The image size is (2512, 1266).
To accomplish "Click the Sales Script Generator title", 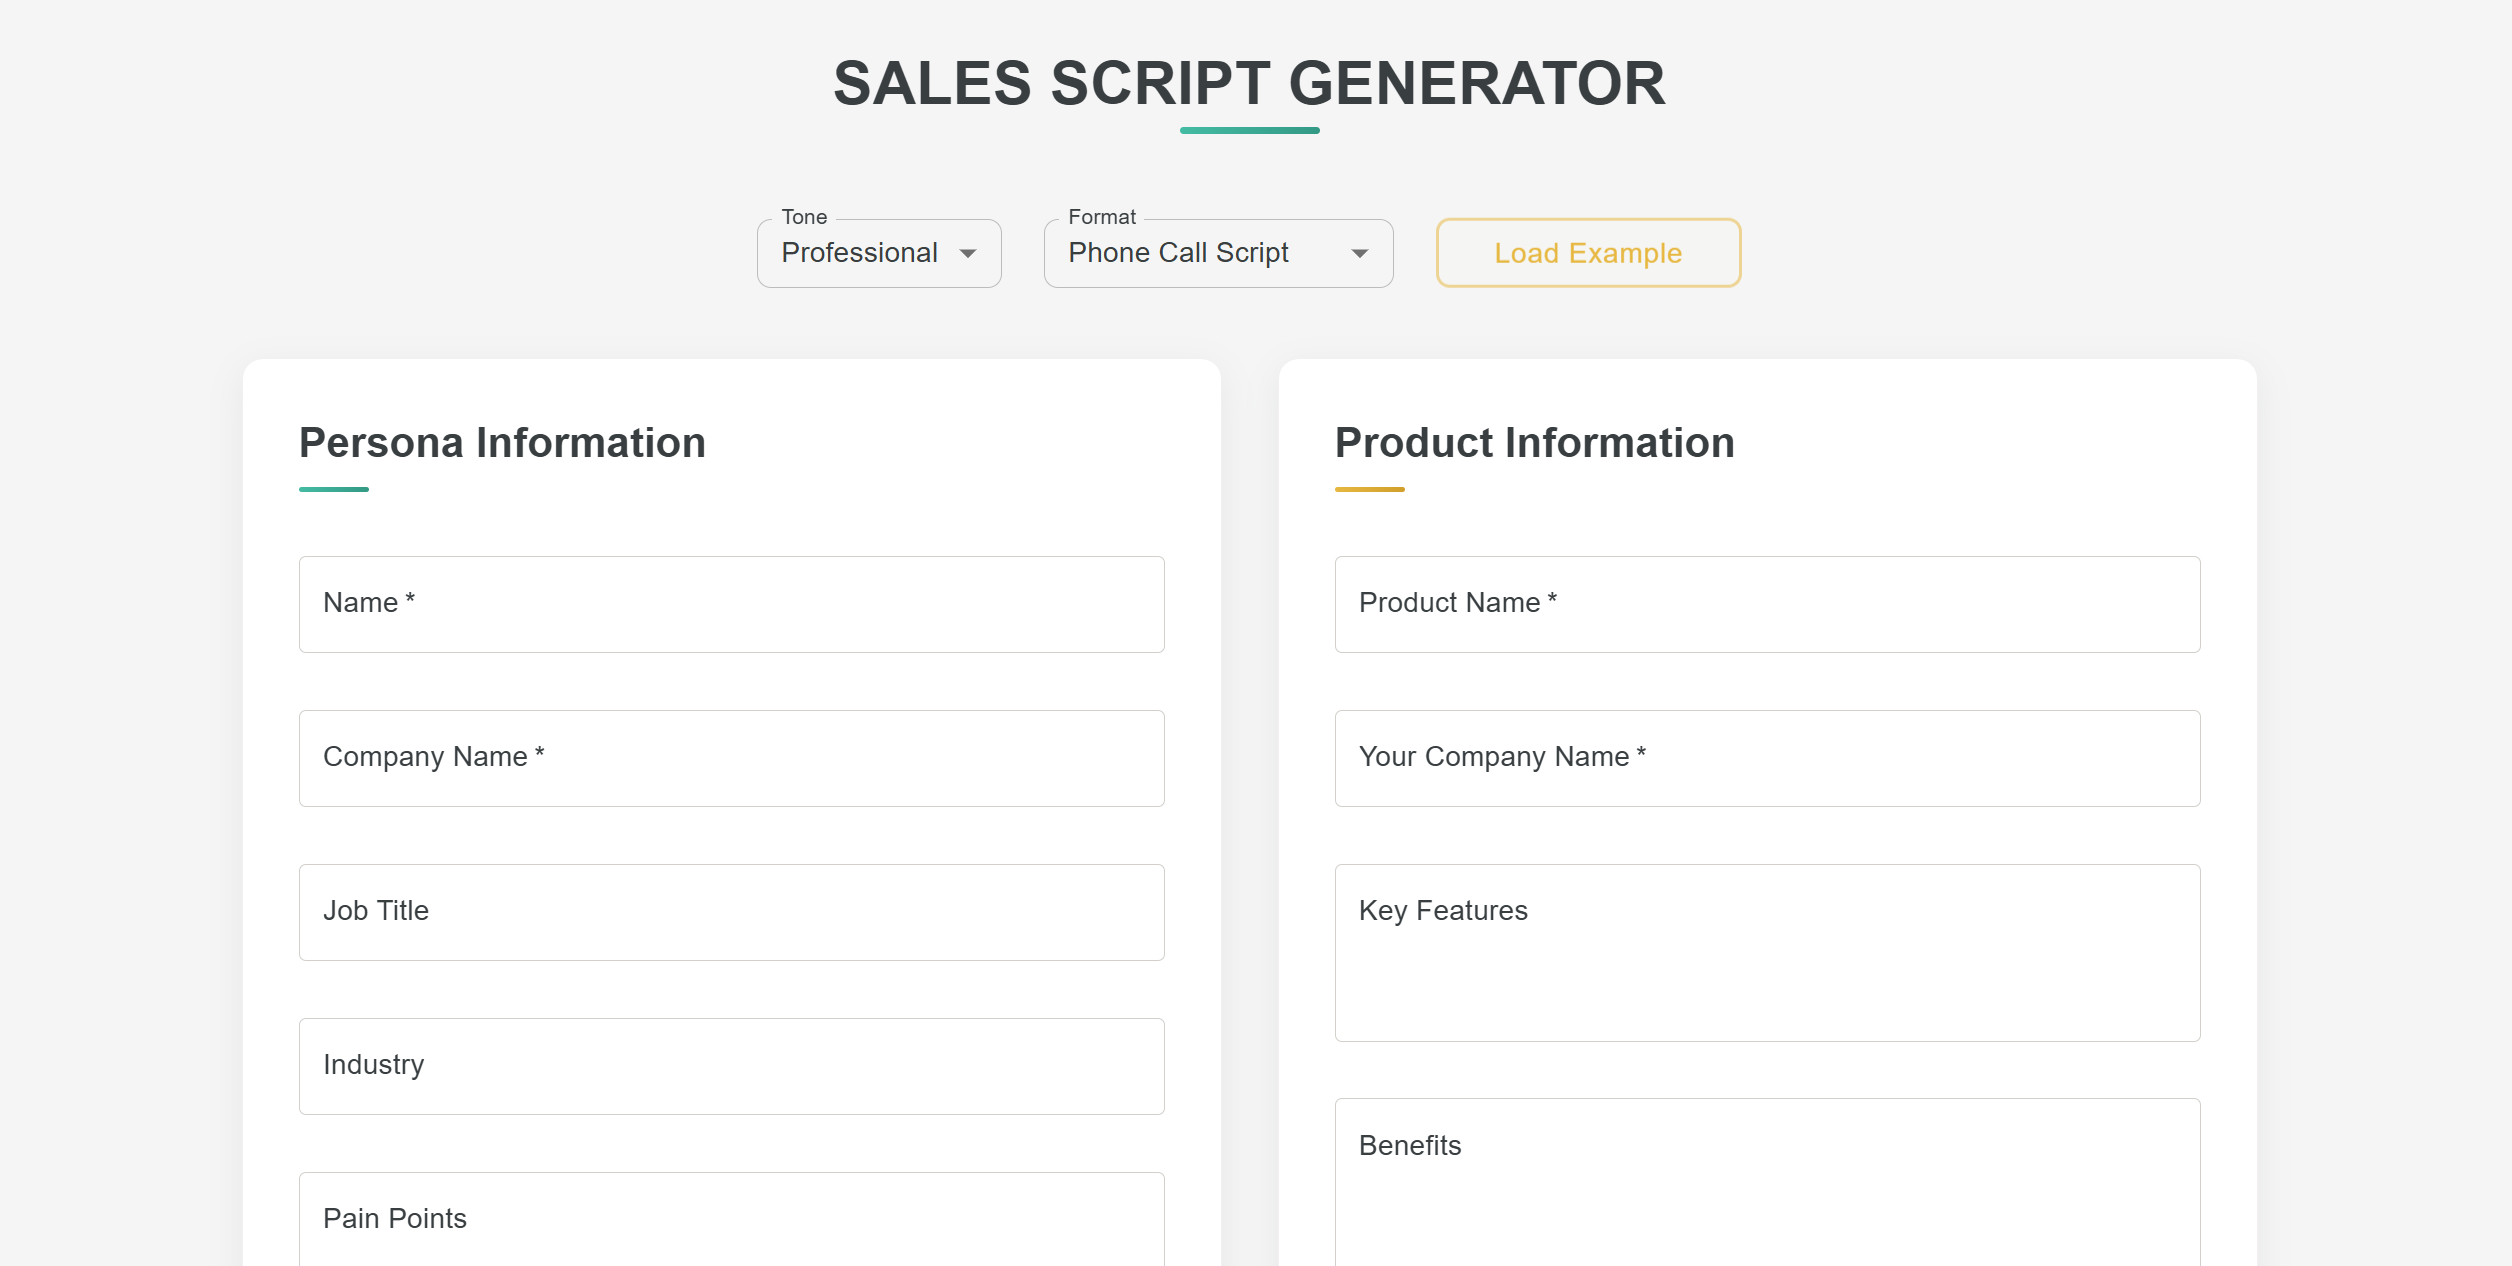I will click(x=1249, y=83).
